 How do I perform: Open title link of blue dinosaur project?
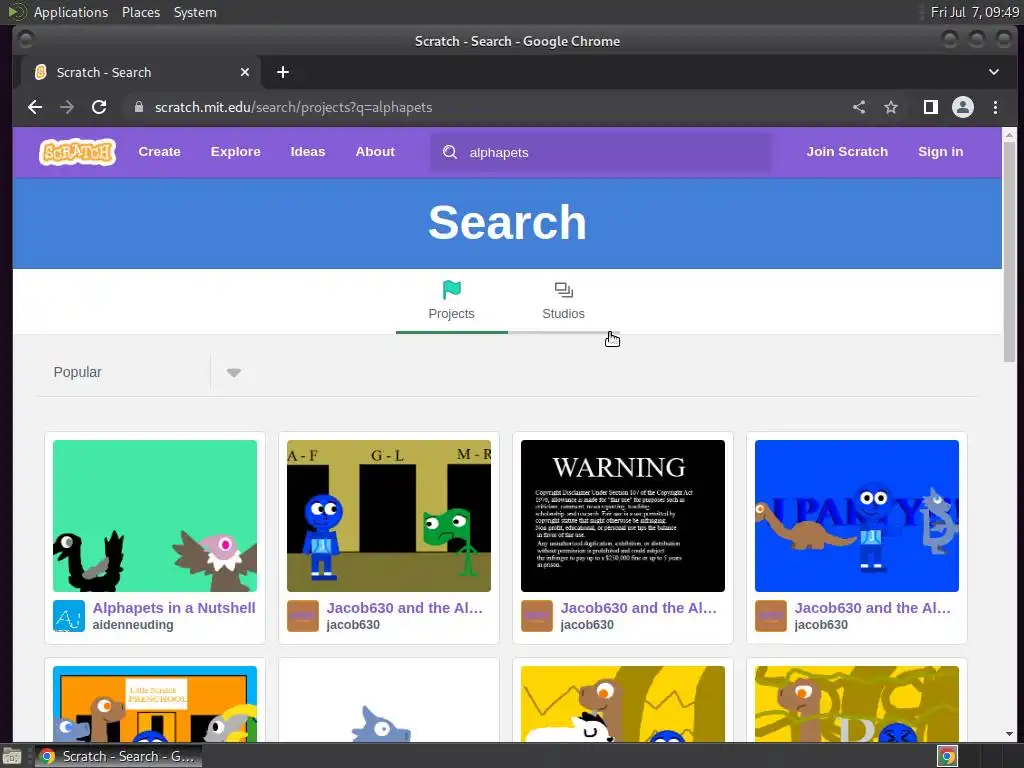(x=872, y=608)
